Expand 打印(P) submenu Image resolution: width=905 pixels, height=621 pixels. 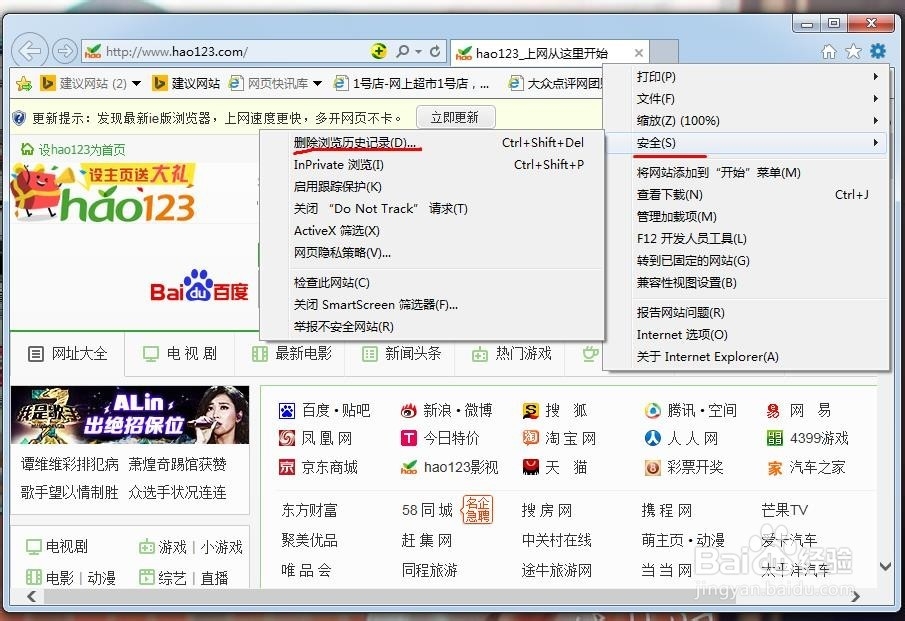746,77
